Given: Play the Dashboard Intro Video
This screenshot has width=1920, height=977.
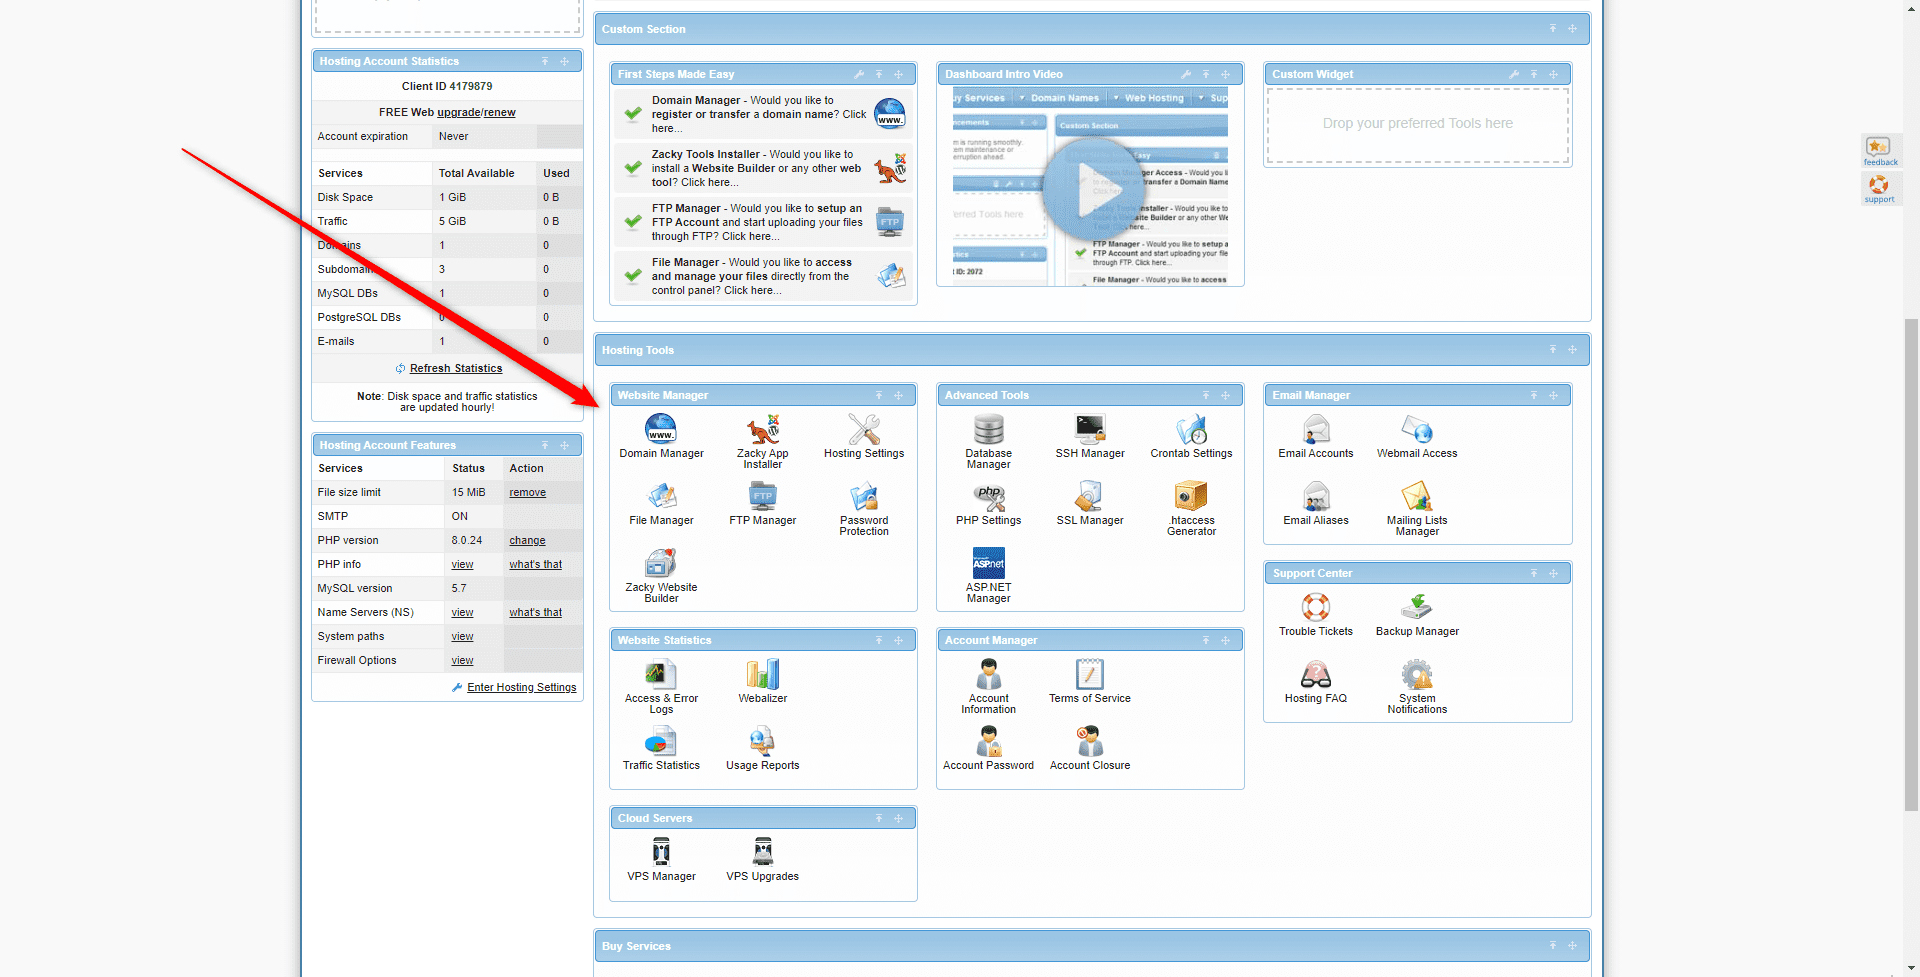Looking at the screenshot, I should (1093, 190).
